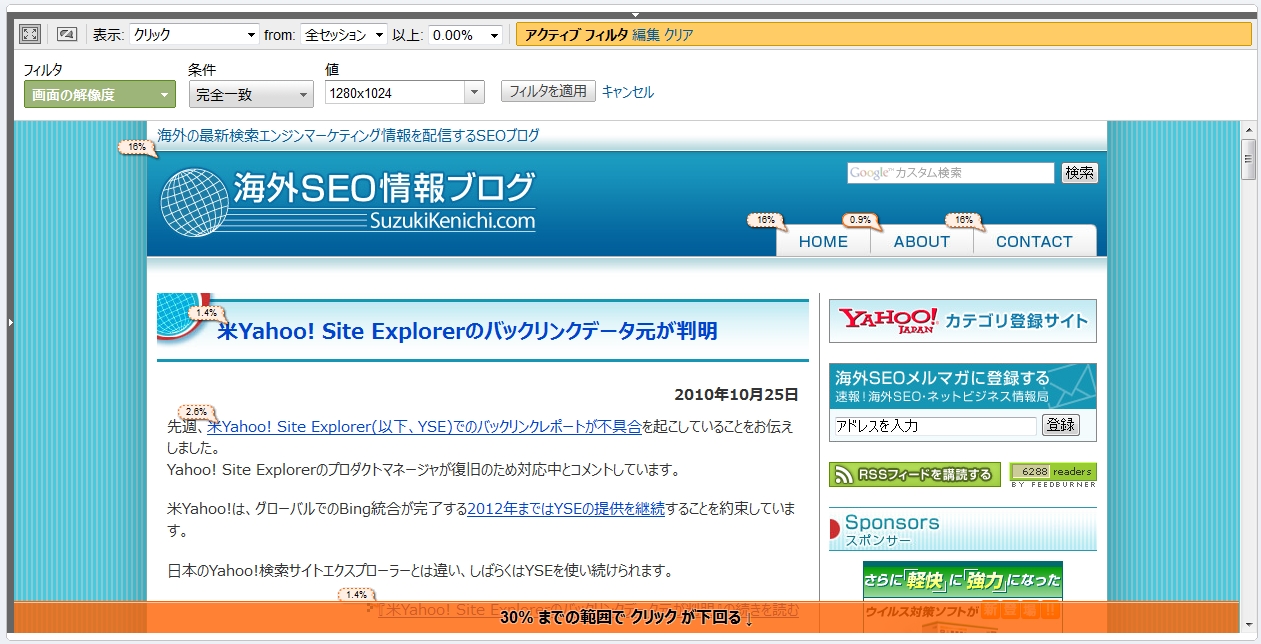Image resolution: width=1261 pixels, height=644 pixels.
Task: Click the date text 2010年10月25日
Action: coord(737,394)
